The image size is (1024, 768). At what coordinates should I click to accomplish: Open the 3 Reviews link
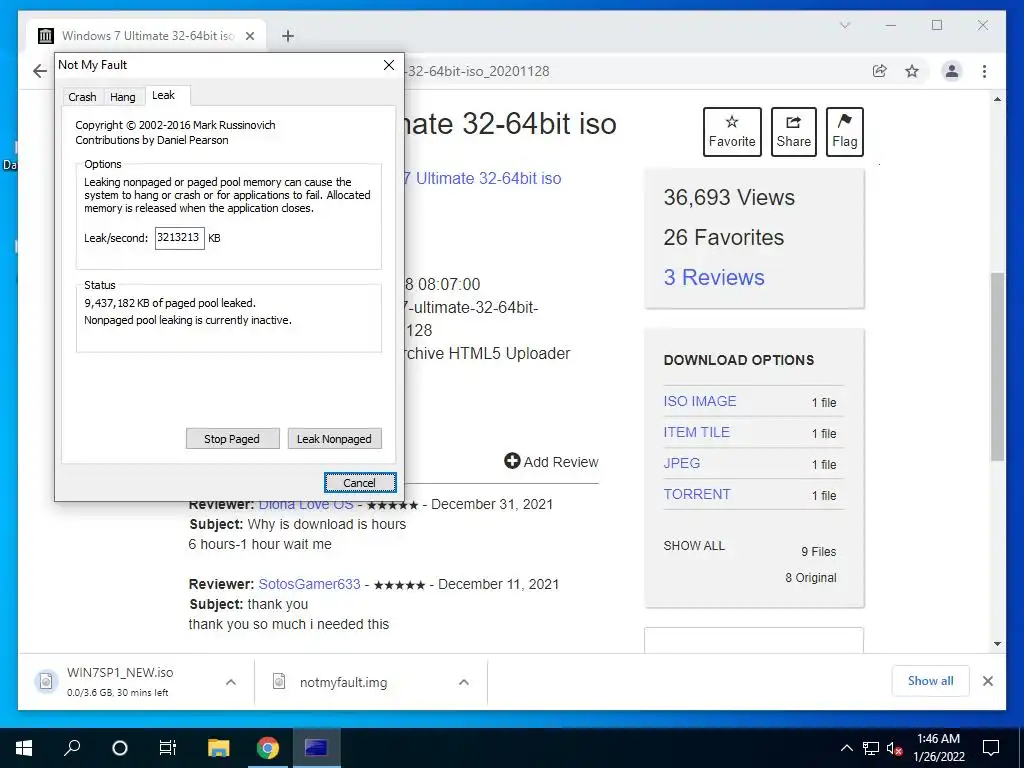[x=714, y=277]
